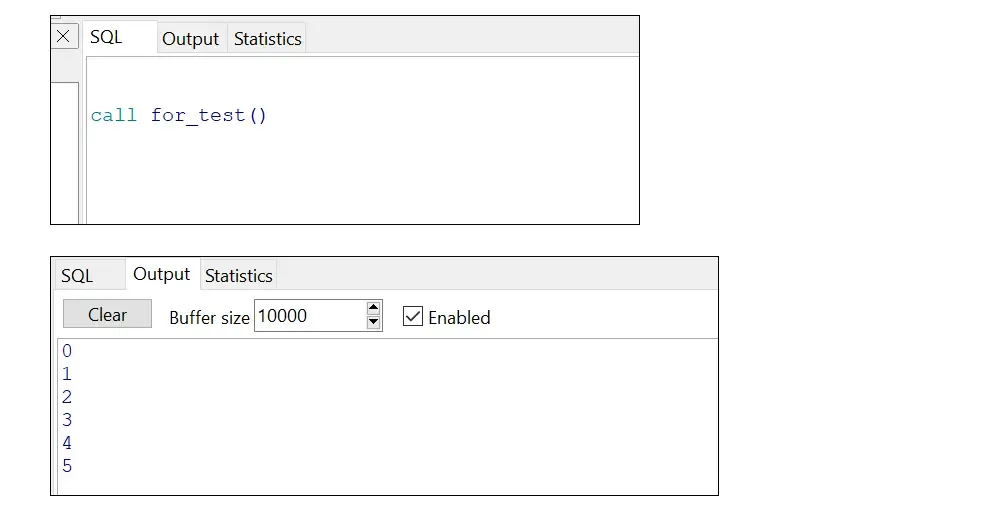Select output line showing 0
The height and width of the screenshot is (525, 983).
click(67, 351)
